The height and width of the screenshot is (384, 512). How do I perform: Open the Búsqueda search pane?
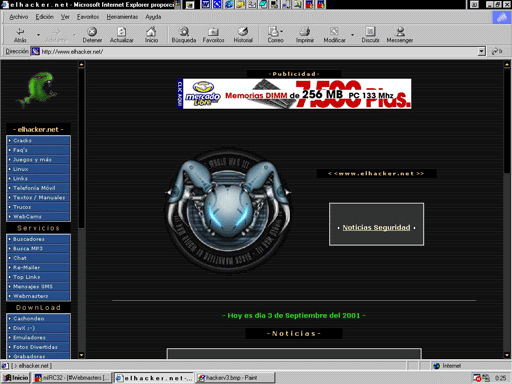(x=184, y=35)
